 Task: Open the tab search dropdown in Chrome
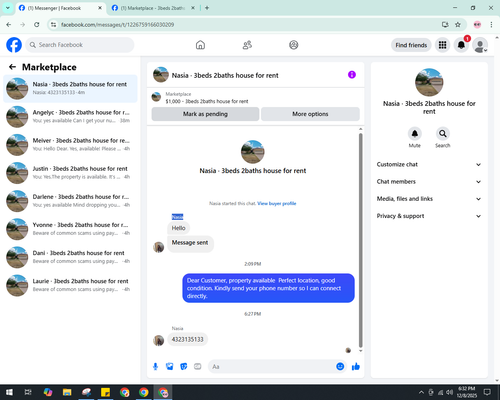8,8
